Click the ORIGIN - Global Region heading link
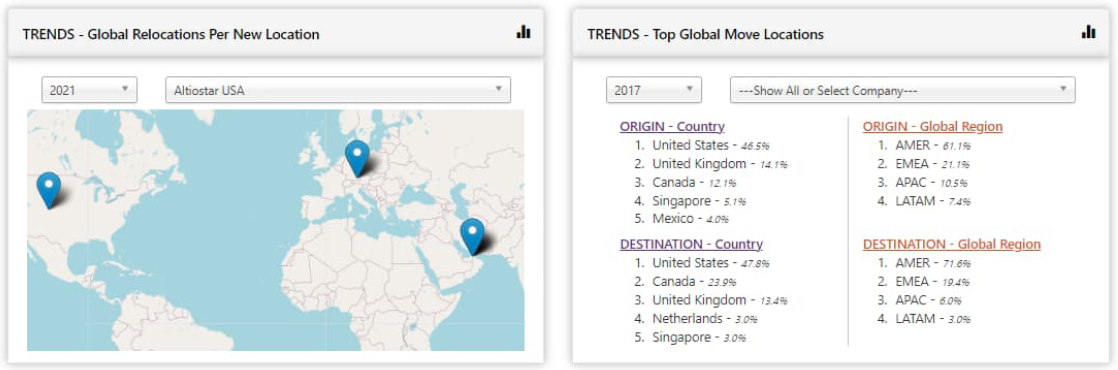 (933, 127)
